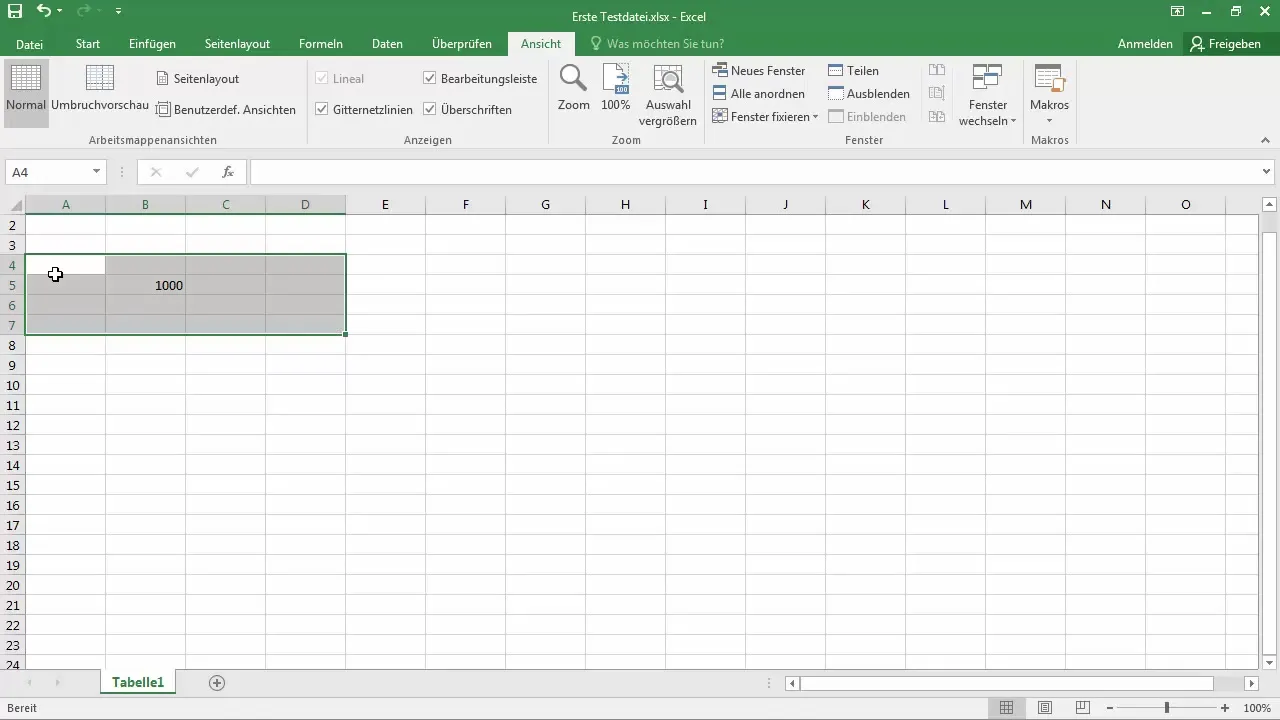This screenshot has height=720, width=1280.
Task: Click the horizontal scrollbar thumb
Action: (1007, 683)
